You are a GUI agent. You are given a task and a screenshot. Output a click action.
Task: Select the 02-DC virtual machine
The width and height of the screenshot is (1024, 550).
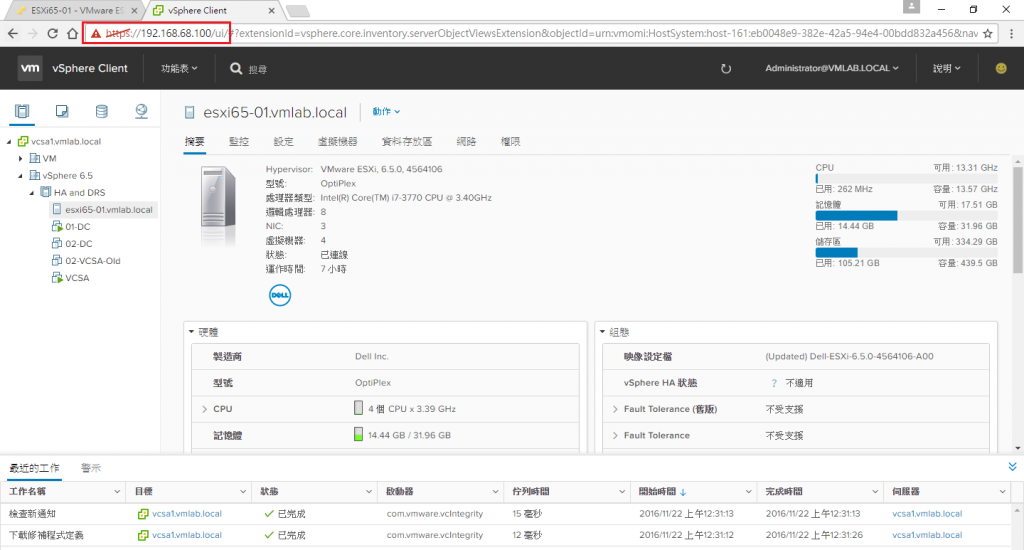click(78, 244)
